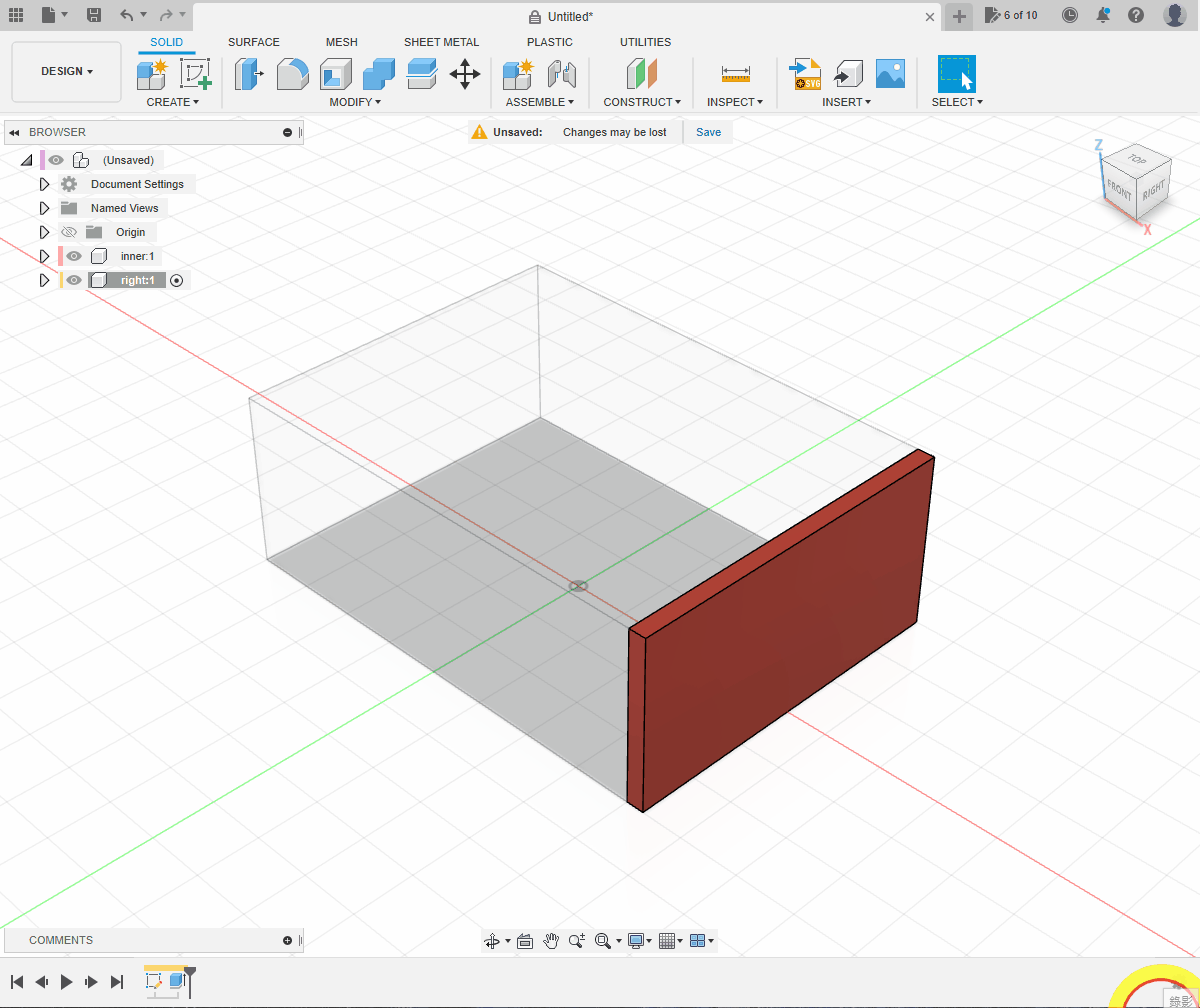Image resolution: width=1200 pixels, height=1008 pixels.
Task: Toggle visibility of the Origin folder
Action: [69, 232]
